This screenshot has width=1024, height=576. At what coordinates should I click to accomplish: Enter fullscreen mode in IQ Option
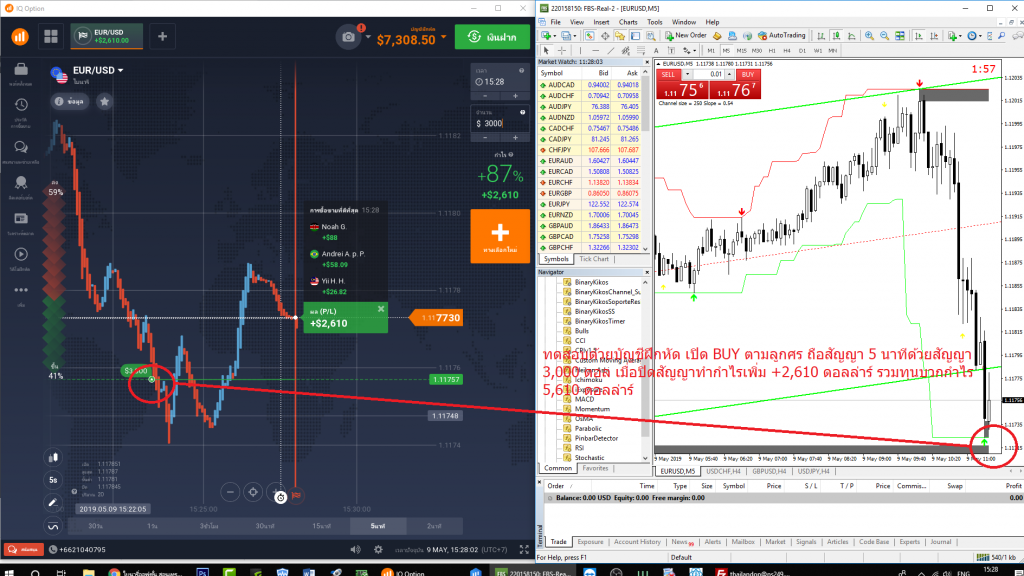(x=524, y=550)
